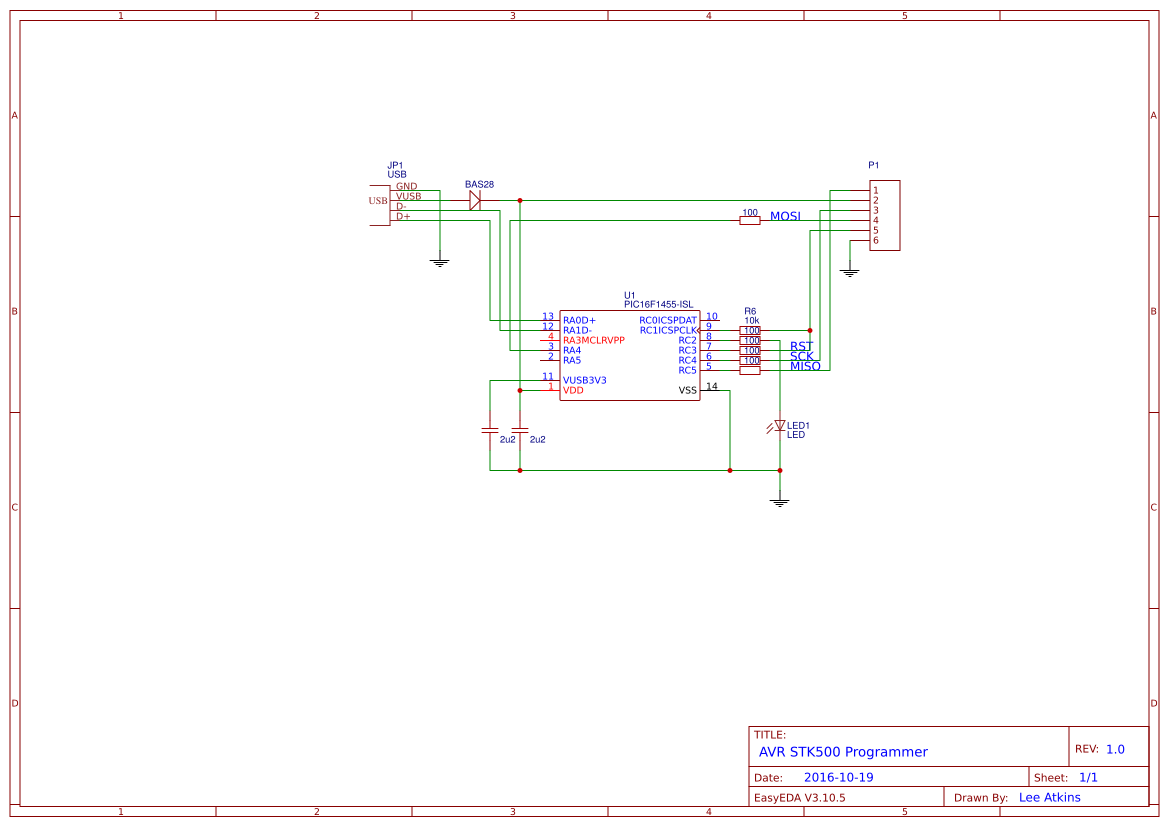Screen dimensions: 1169x827
Task: Click the 100-ohm resistor on the MOSI line
Action: point(749,219)
